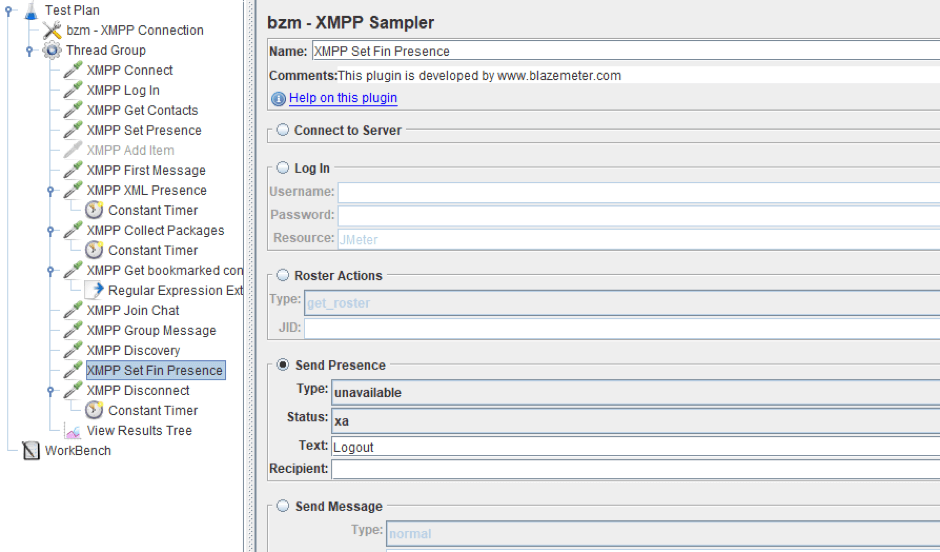The height and width of the screenshot is (552, 940).
Task: Select the Log In radio button
Action: [282, 168]
